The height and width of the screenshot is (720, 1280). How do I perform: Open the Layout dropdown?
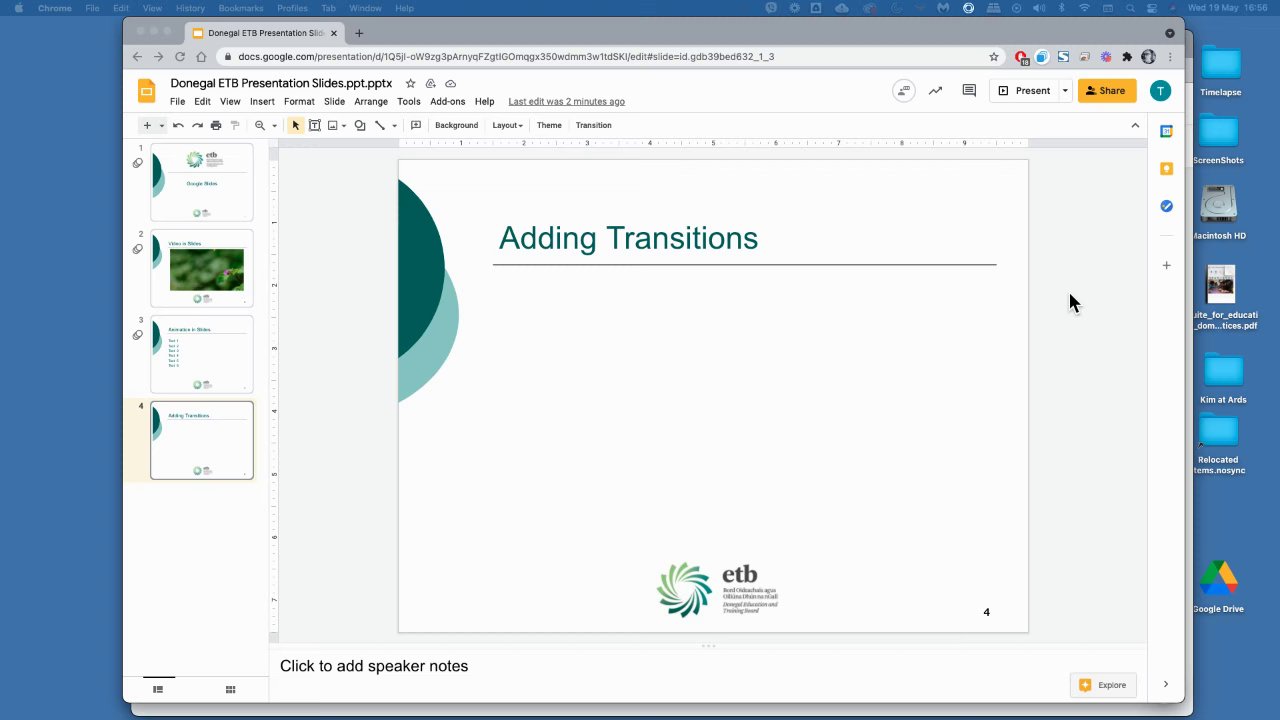(507, 125)
